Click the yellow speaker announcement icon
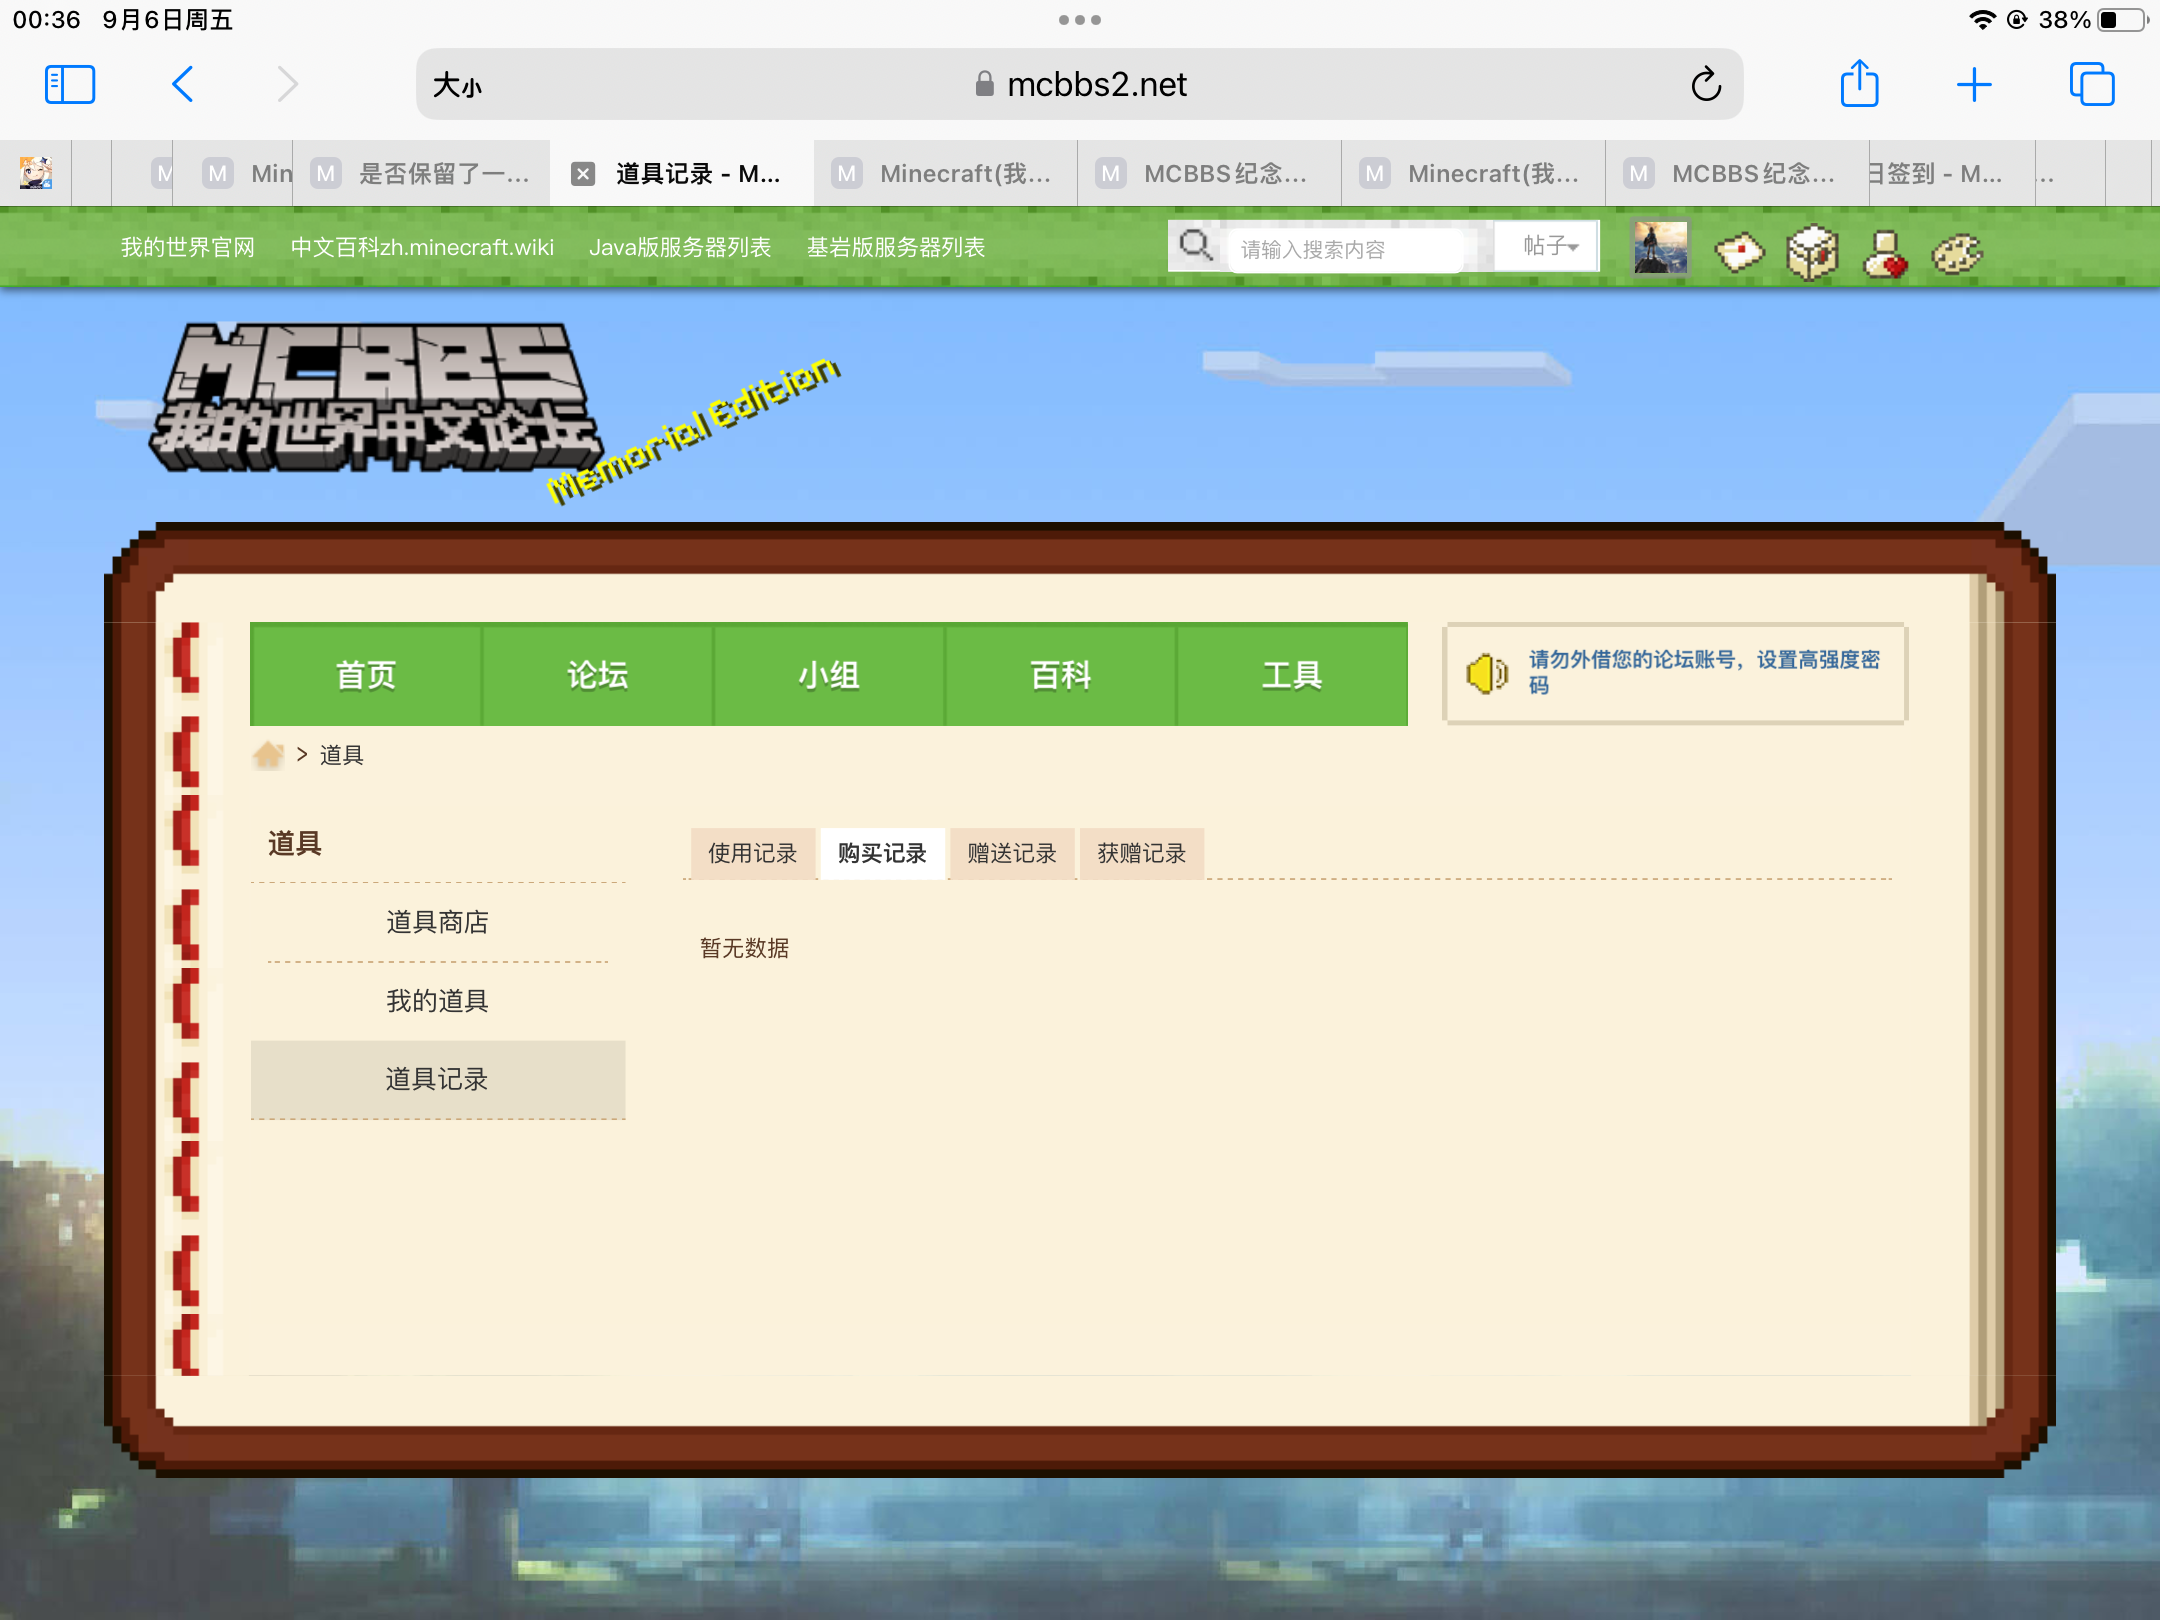The image size is (2160, 1620). (x=1487, y=673)
